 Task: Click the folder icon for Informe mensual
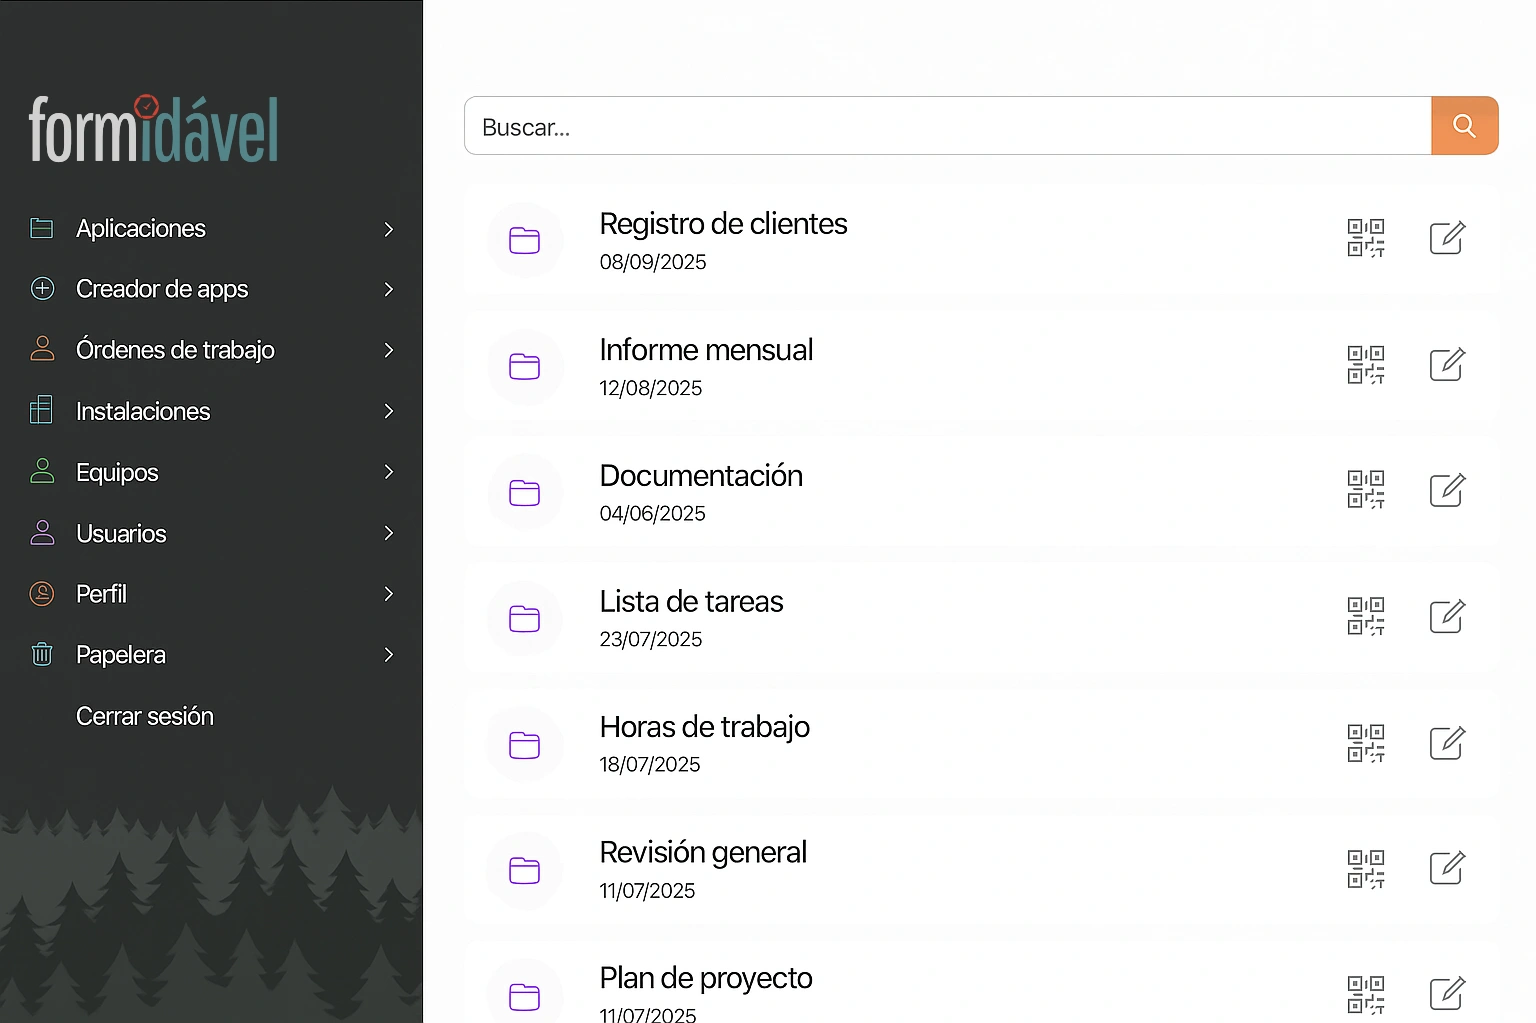tap(525, 366)
